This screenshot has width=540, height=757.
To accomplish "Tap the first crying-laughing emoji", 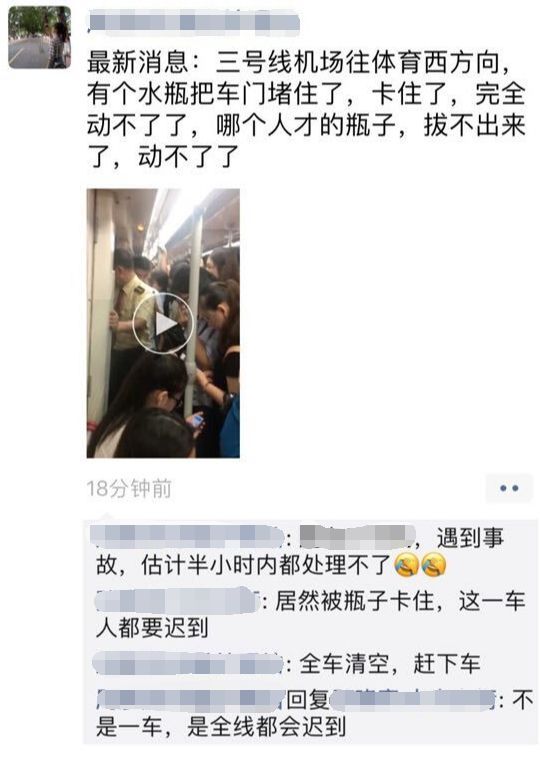I will pos(406,564).
